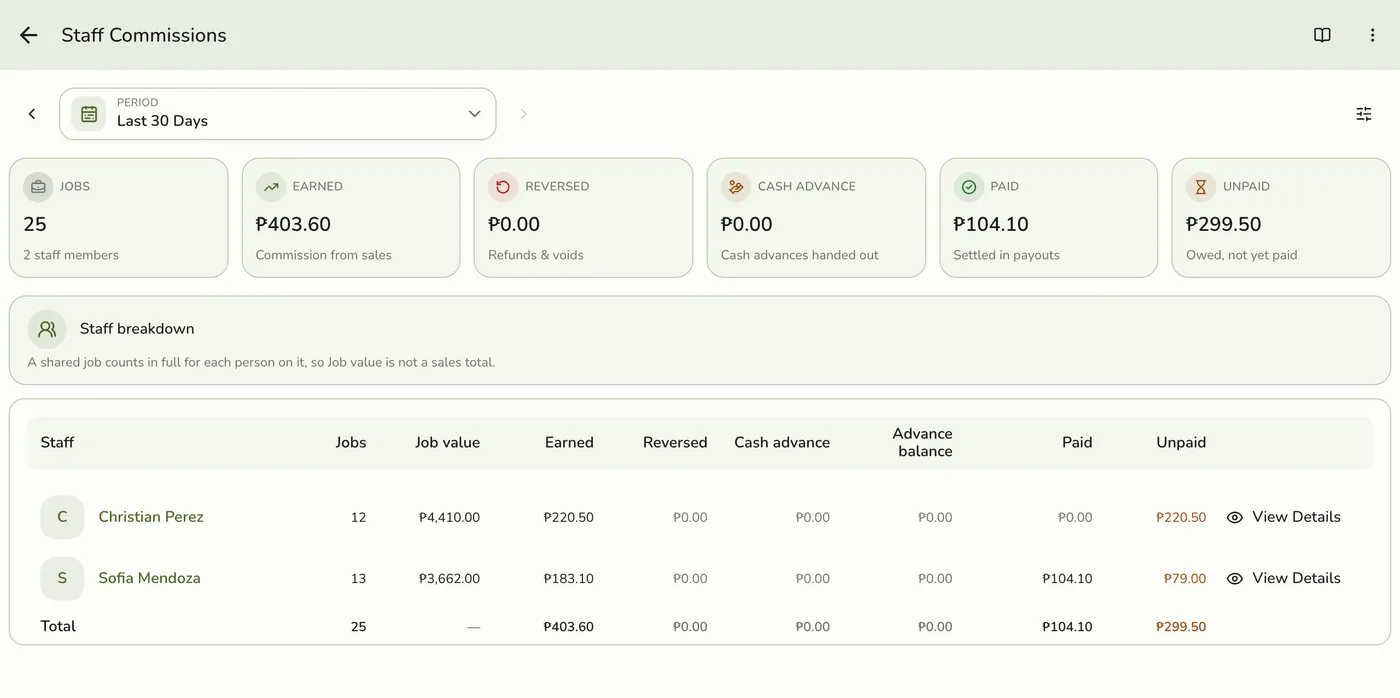Screen dimensions: 1400x698
Task: Click Christian Perez's unpaid amount ₱220.50
Action: point(1181,518)
